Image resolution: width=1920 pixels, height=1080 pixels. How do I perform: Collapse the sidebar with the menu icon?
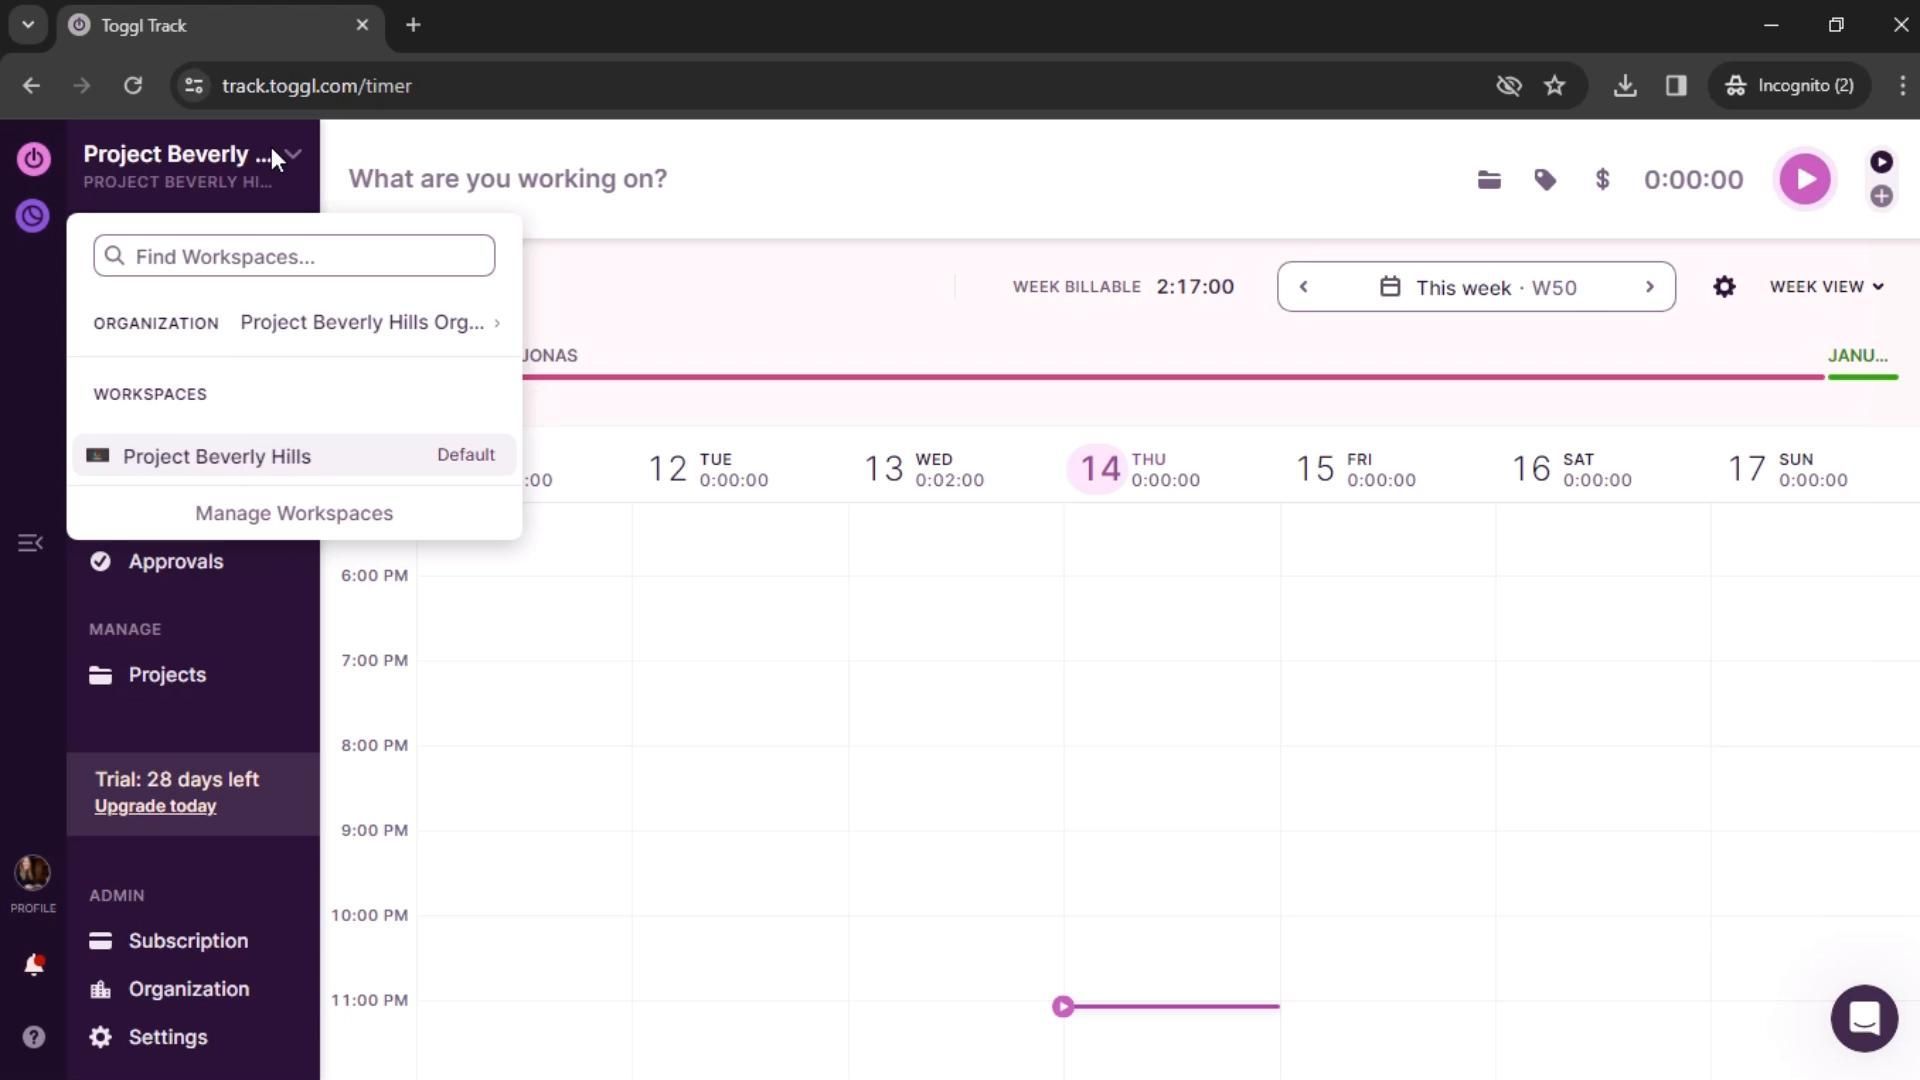pos(30,543)
